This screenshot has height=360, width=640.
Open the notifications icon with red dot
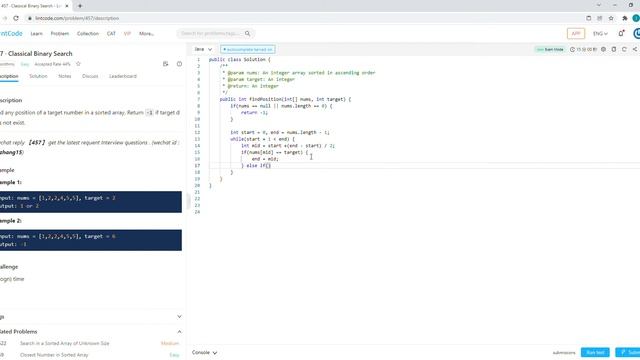tap(621, 33)
